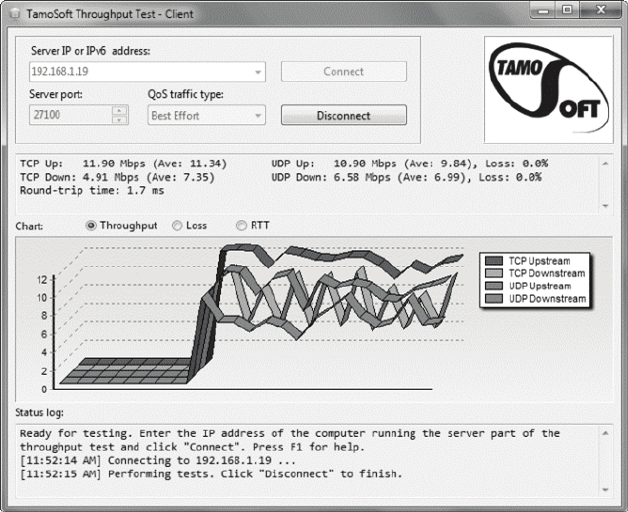The height and width of the screenshot is (512, 628).
Task: Click the UDP Downstream legend color swatch
Action: point(494,298)
